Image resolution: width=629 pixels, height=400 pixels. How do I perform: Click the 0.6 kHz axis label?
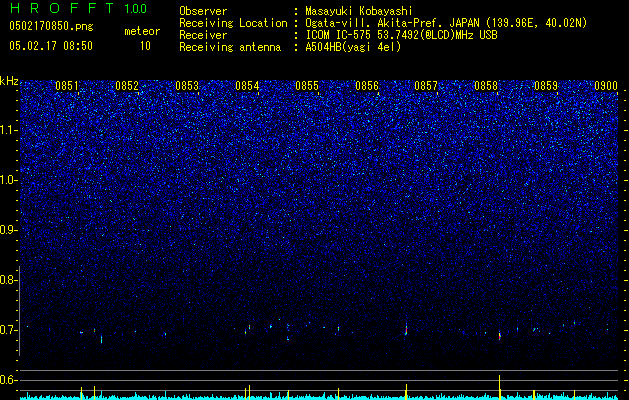[8, 380]
